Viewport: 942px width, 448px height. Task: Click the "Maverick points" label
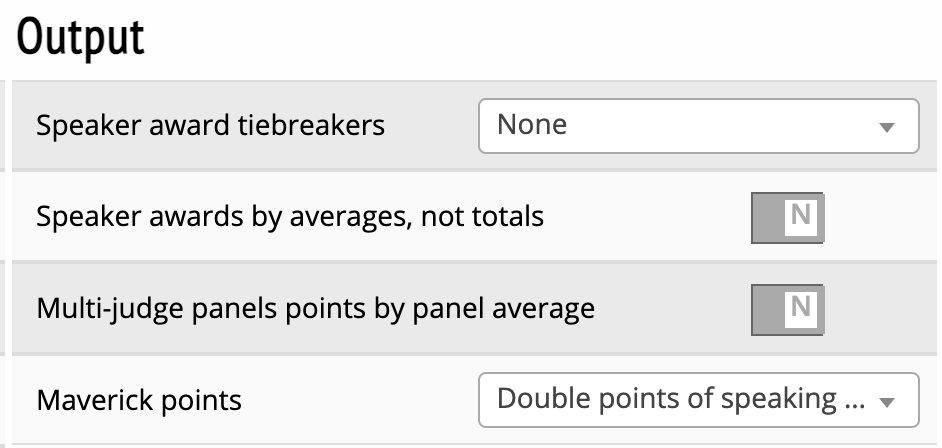click(139, 401)
